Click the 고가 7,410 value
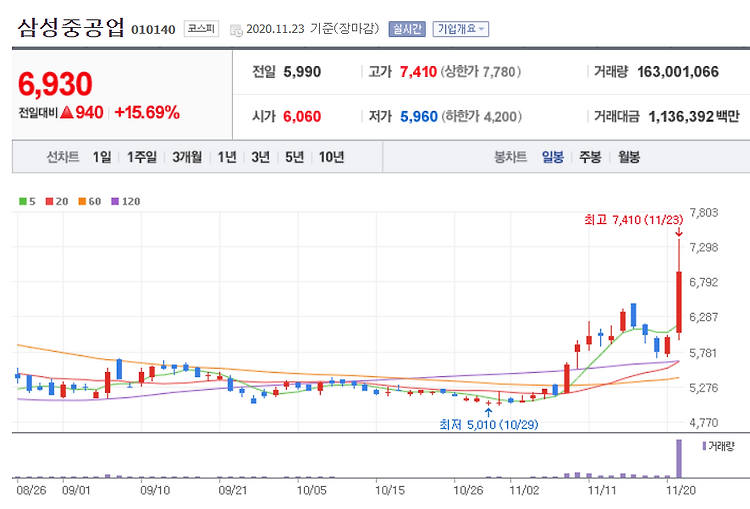750x509 pixels. [418, 72]
